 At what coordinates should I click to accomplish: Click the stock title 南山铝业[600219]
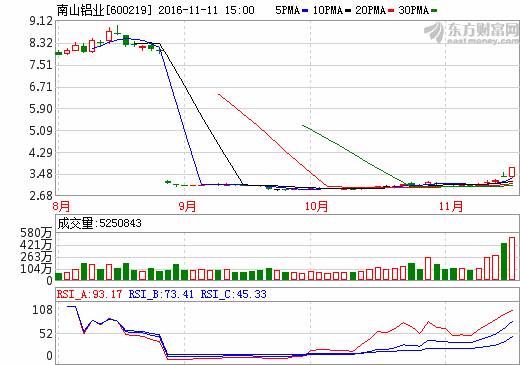pos(104,10)
